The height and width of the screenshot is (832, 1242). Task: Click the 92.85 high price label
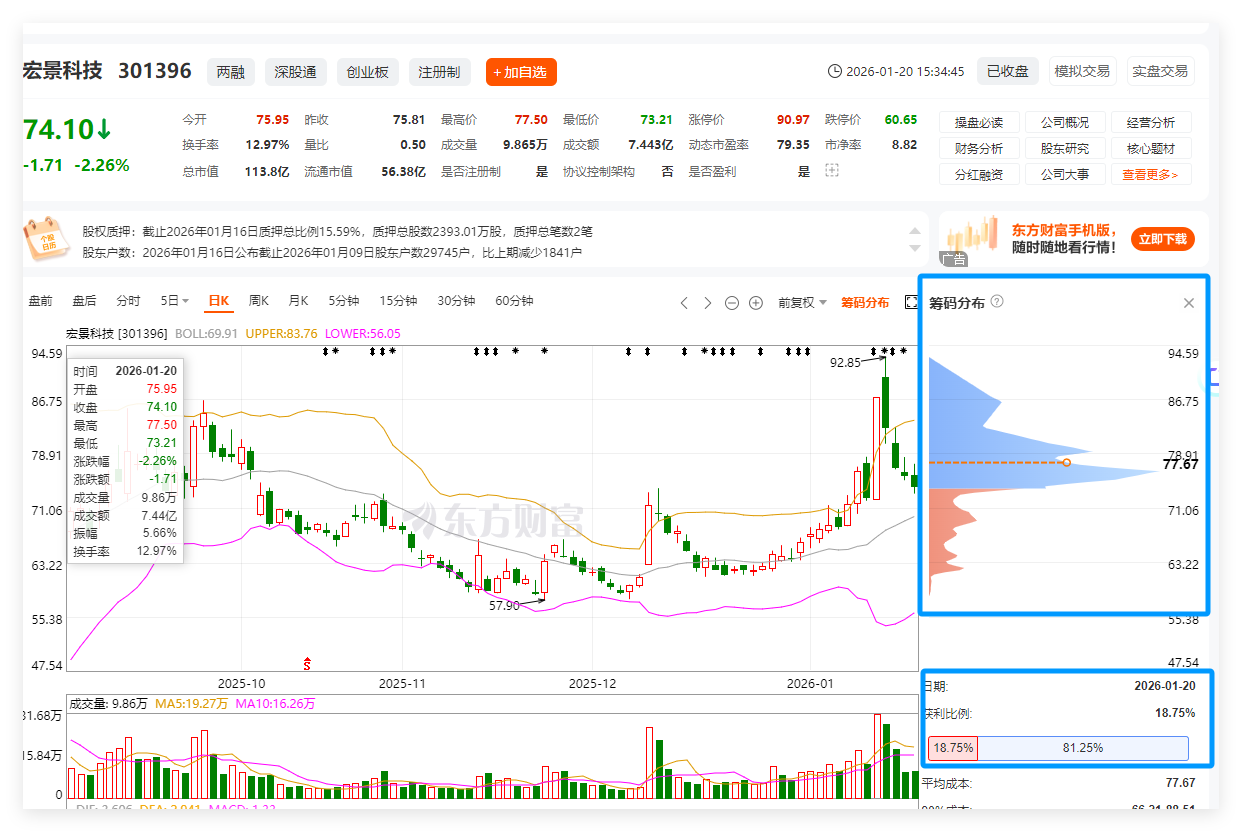845,363
